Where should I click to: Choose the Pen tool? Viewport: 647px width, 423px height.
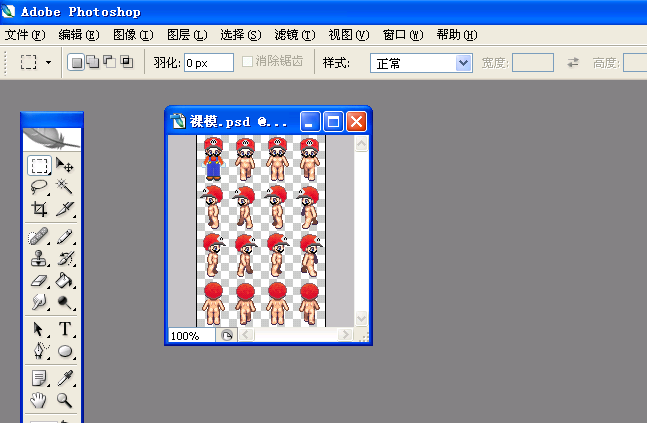(39, 351)
